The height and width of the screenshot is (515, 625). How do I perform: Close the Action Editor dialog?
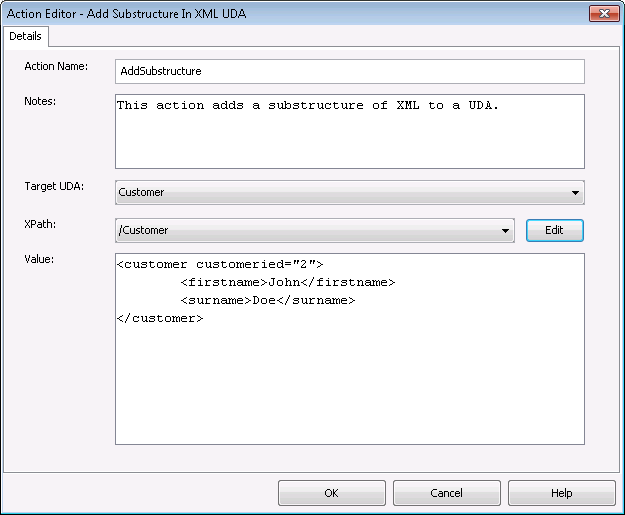[603, 14]
